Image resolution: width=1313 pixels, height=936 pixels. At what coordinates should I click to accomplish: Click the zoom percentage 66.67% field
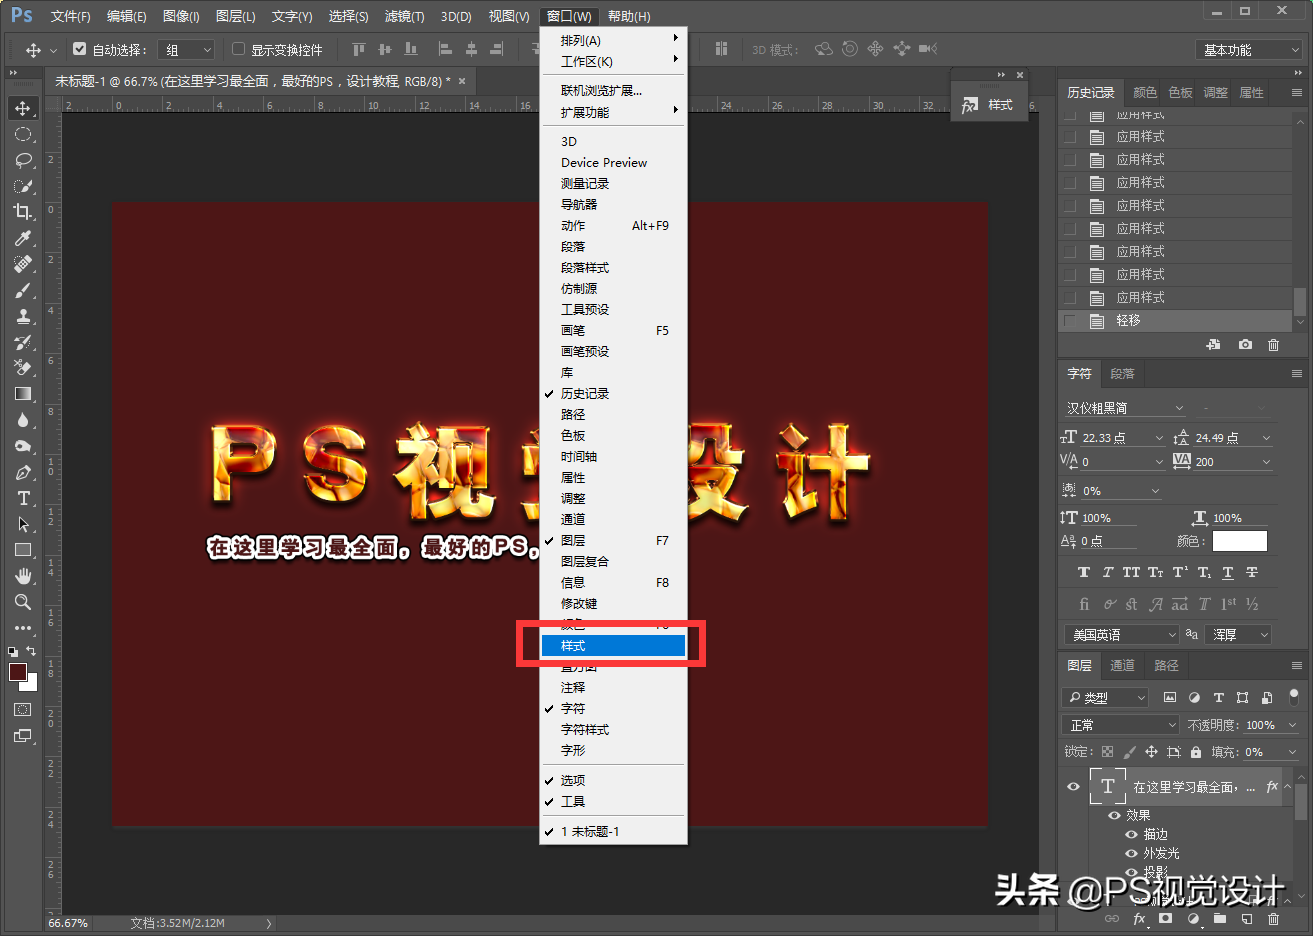[x=68, y=923]
